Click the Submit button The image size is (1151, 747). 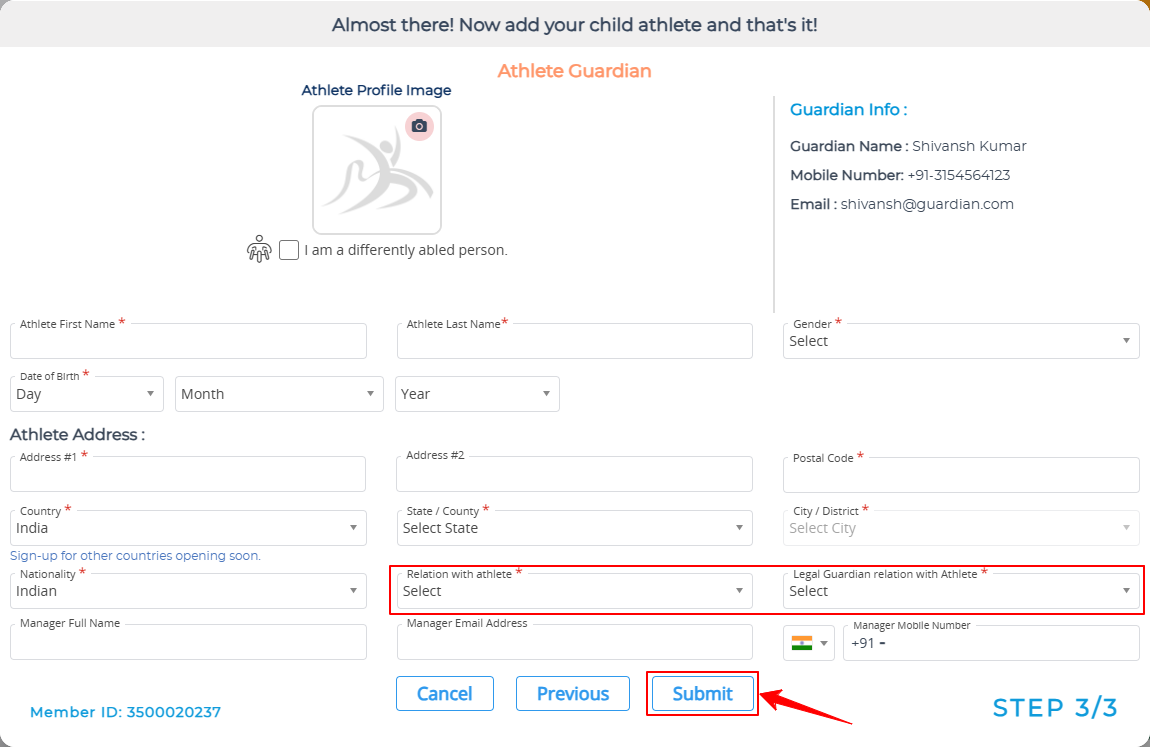702,693
